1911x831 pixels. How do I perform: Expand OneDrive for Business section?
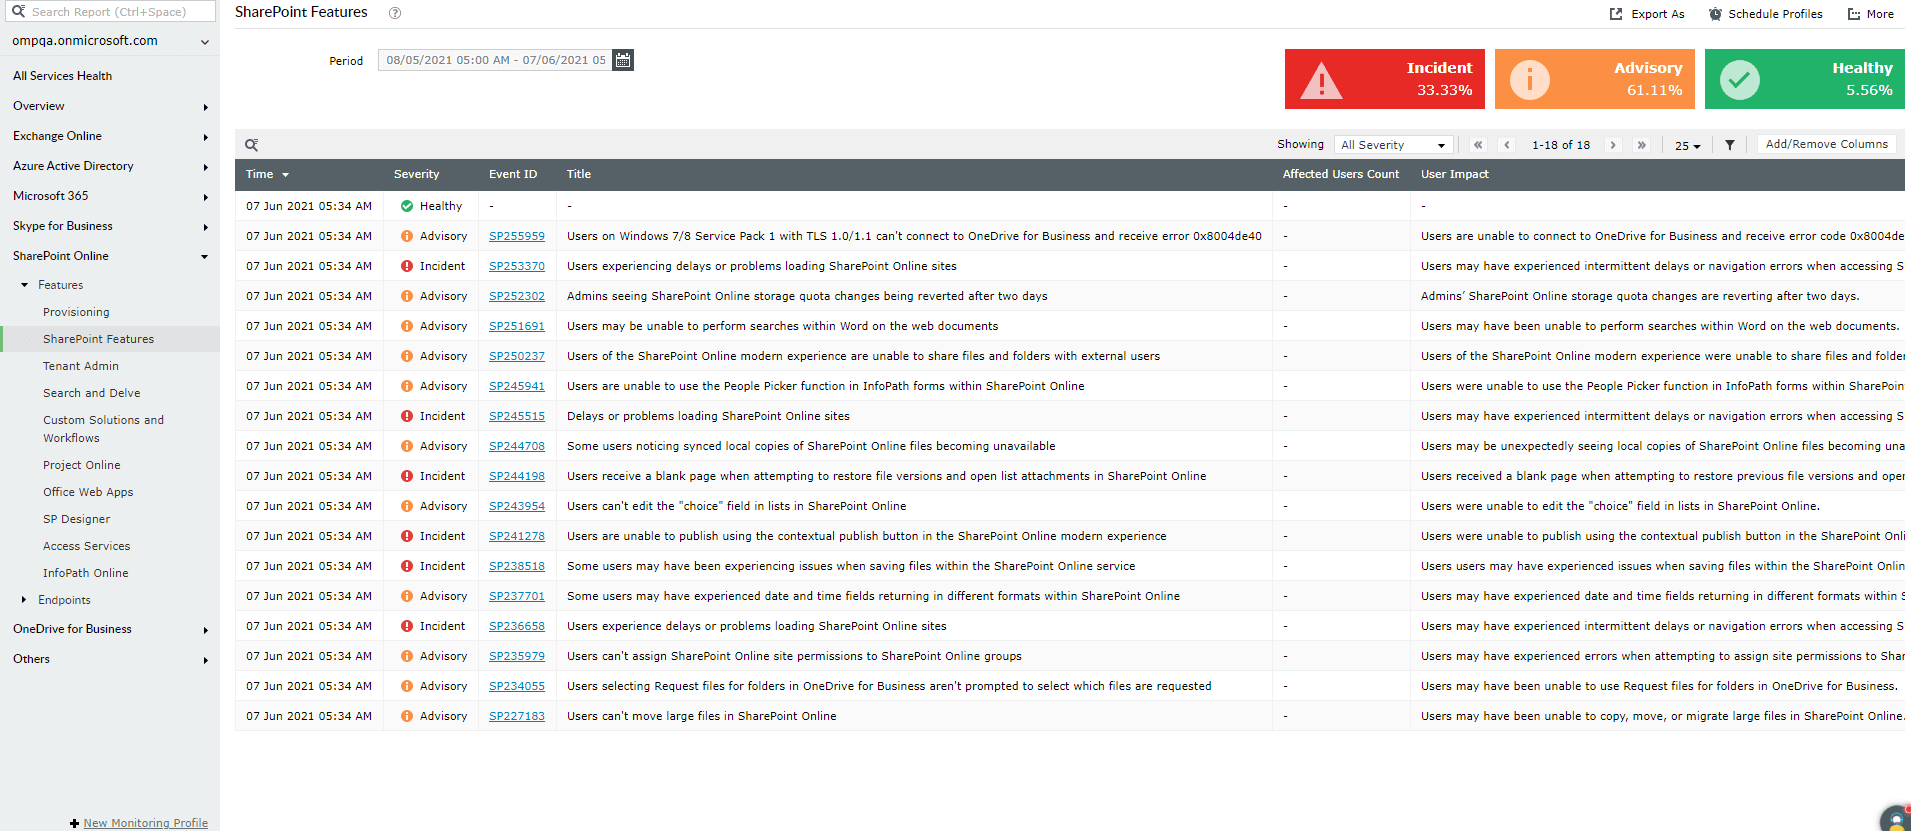pos(110,629)
